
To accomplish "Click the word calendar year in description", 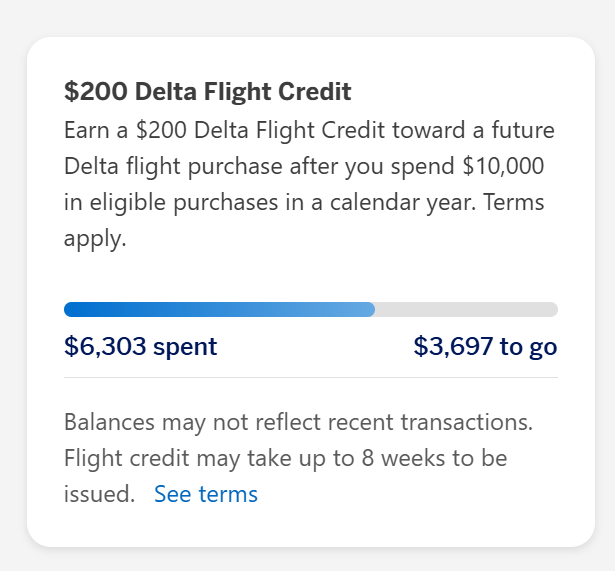I will [402, 202].
